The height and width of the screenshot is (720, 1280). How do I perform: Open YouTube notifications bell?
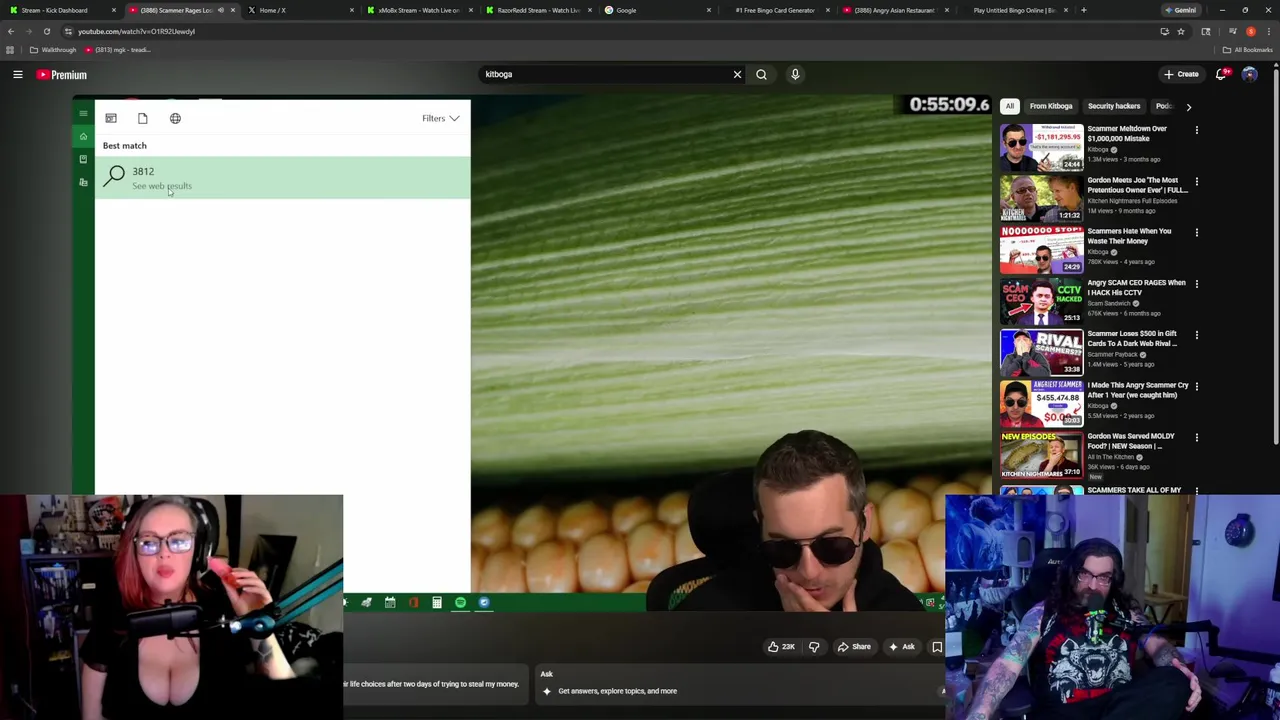[x=1221, y=74]
